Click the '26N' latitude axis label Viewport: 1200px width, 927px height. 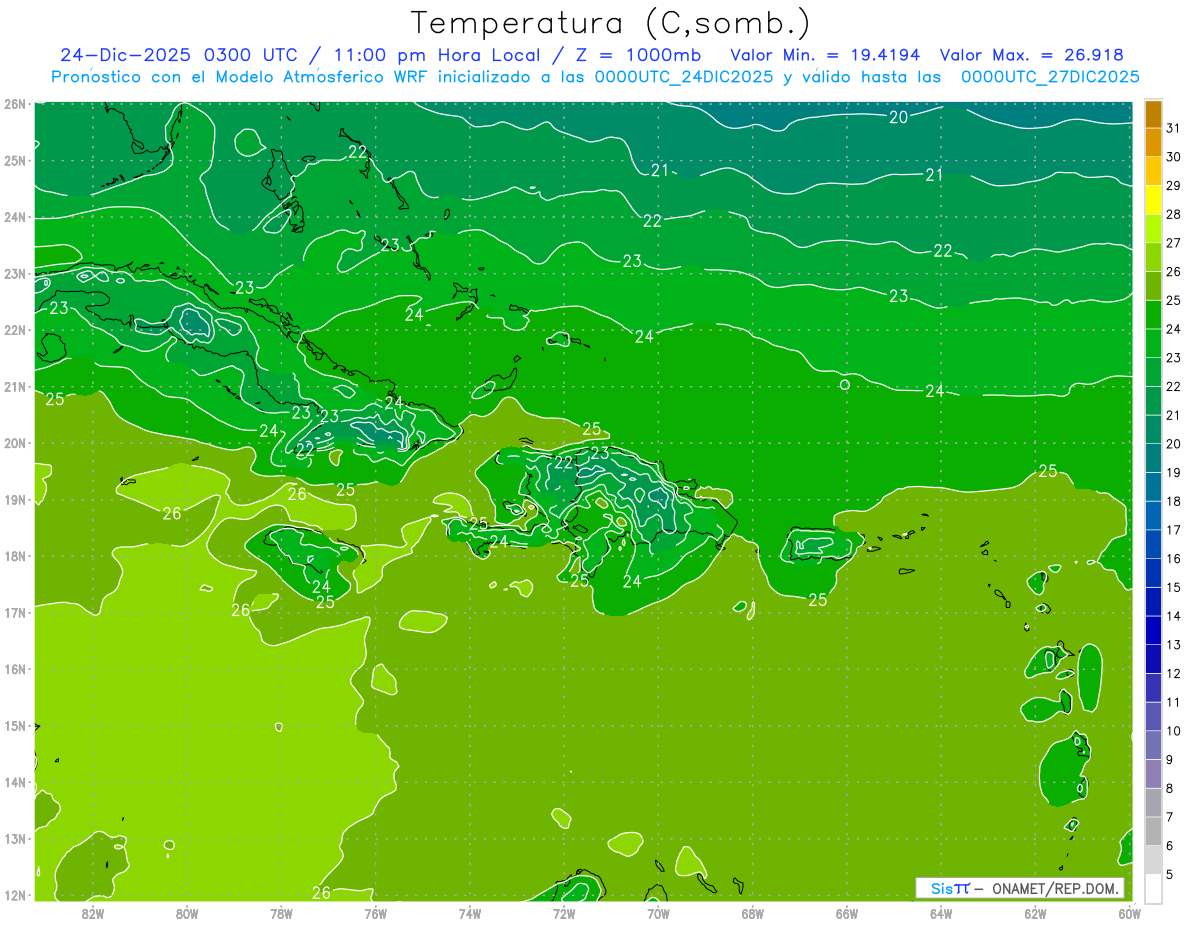15,103
